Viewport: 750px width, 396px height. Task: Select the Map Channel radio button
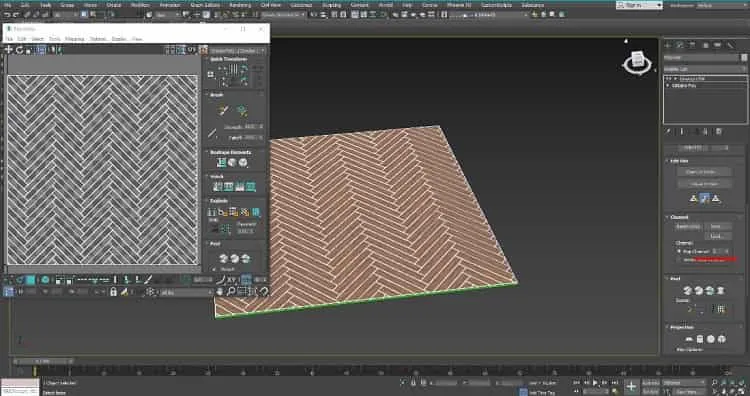(679, 251)
